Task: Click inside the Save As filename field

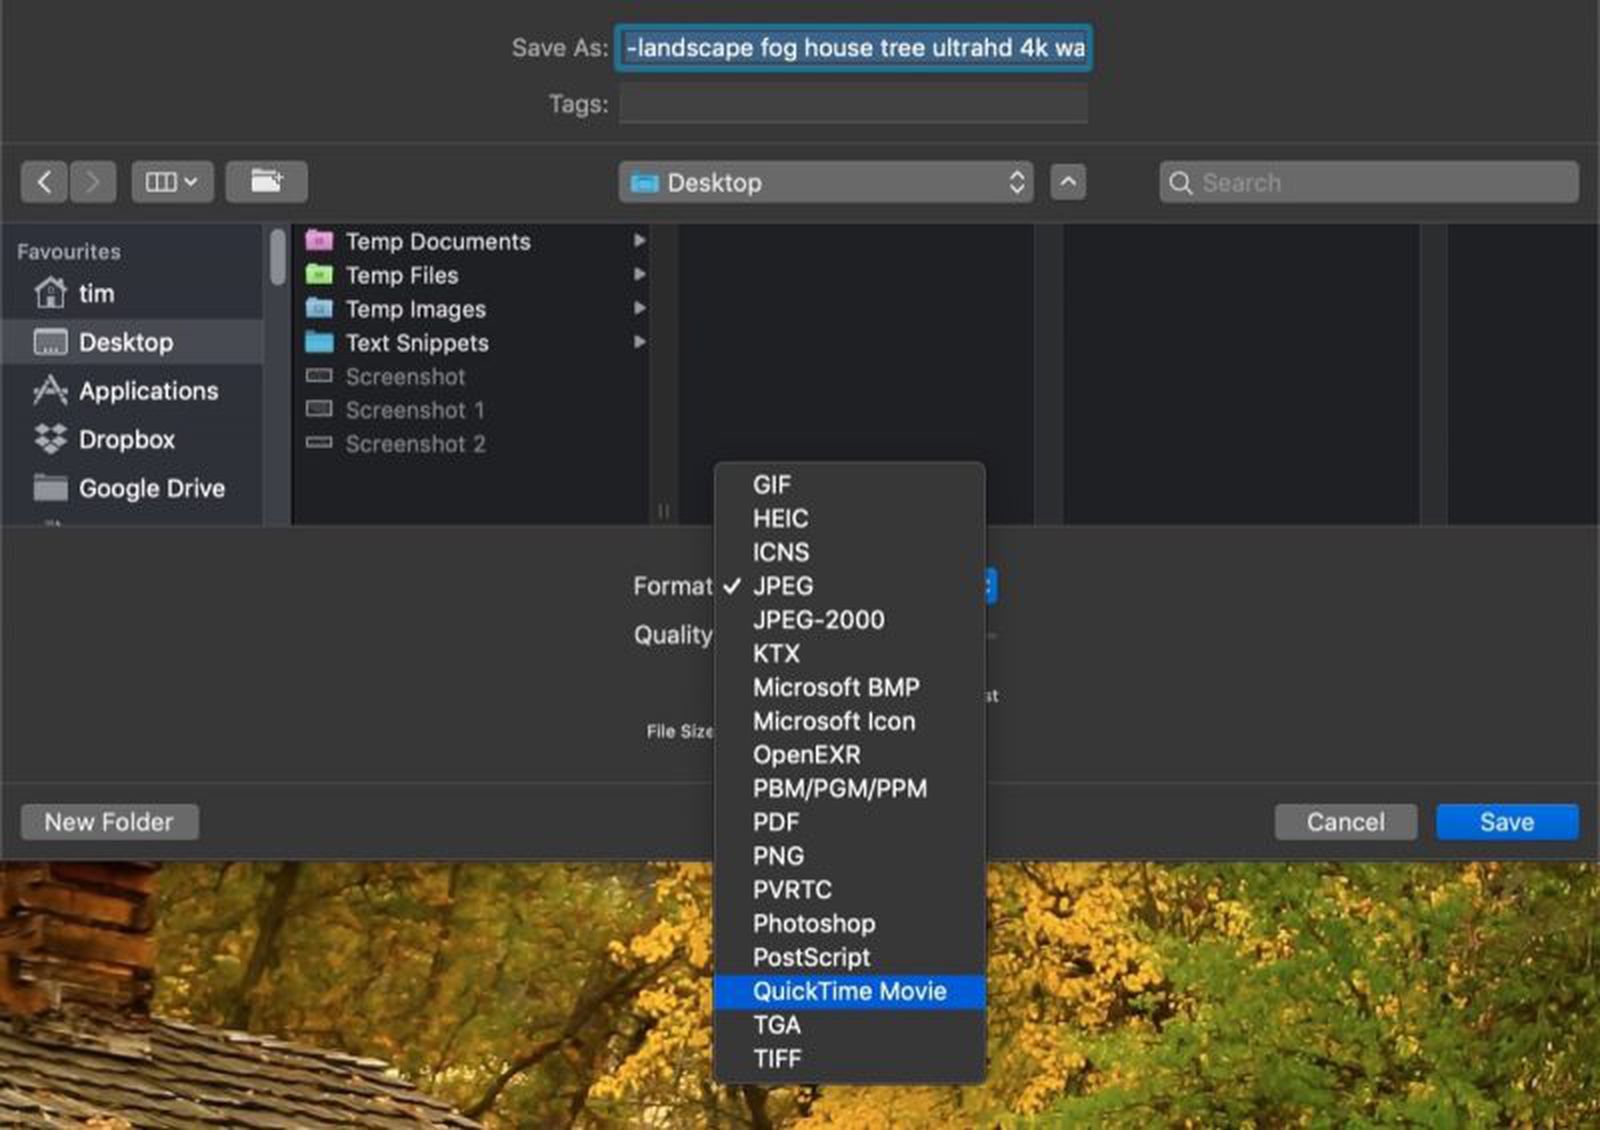Action: click(853, 48)
